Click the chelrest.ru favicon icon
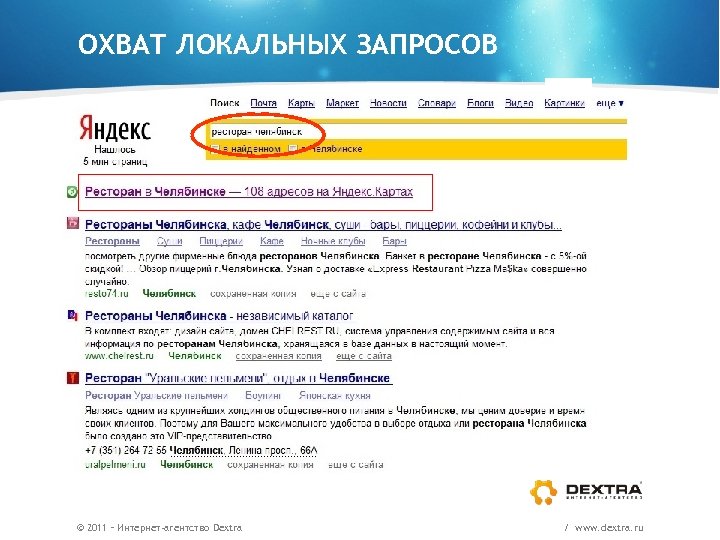This screenshot has width=720, height=540. 73,315
